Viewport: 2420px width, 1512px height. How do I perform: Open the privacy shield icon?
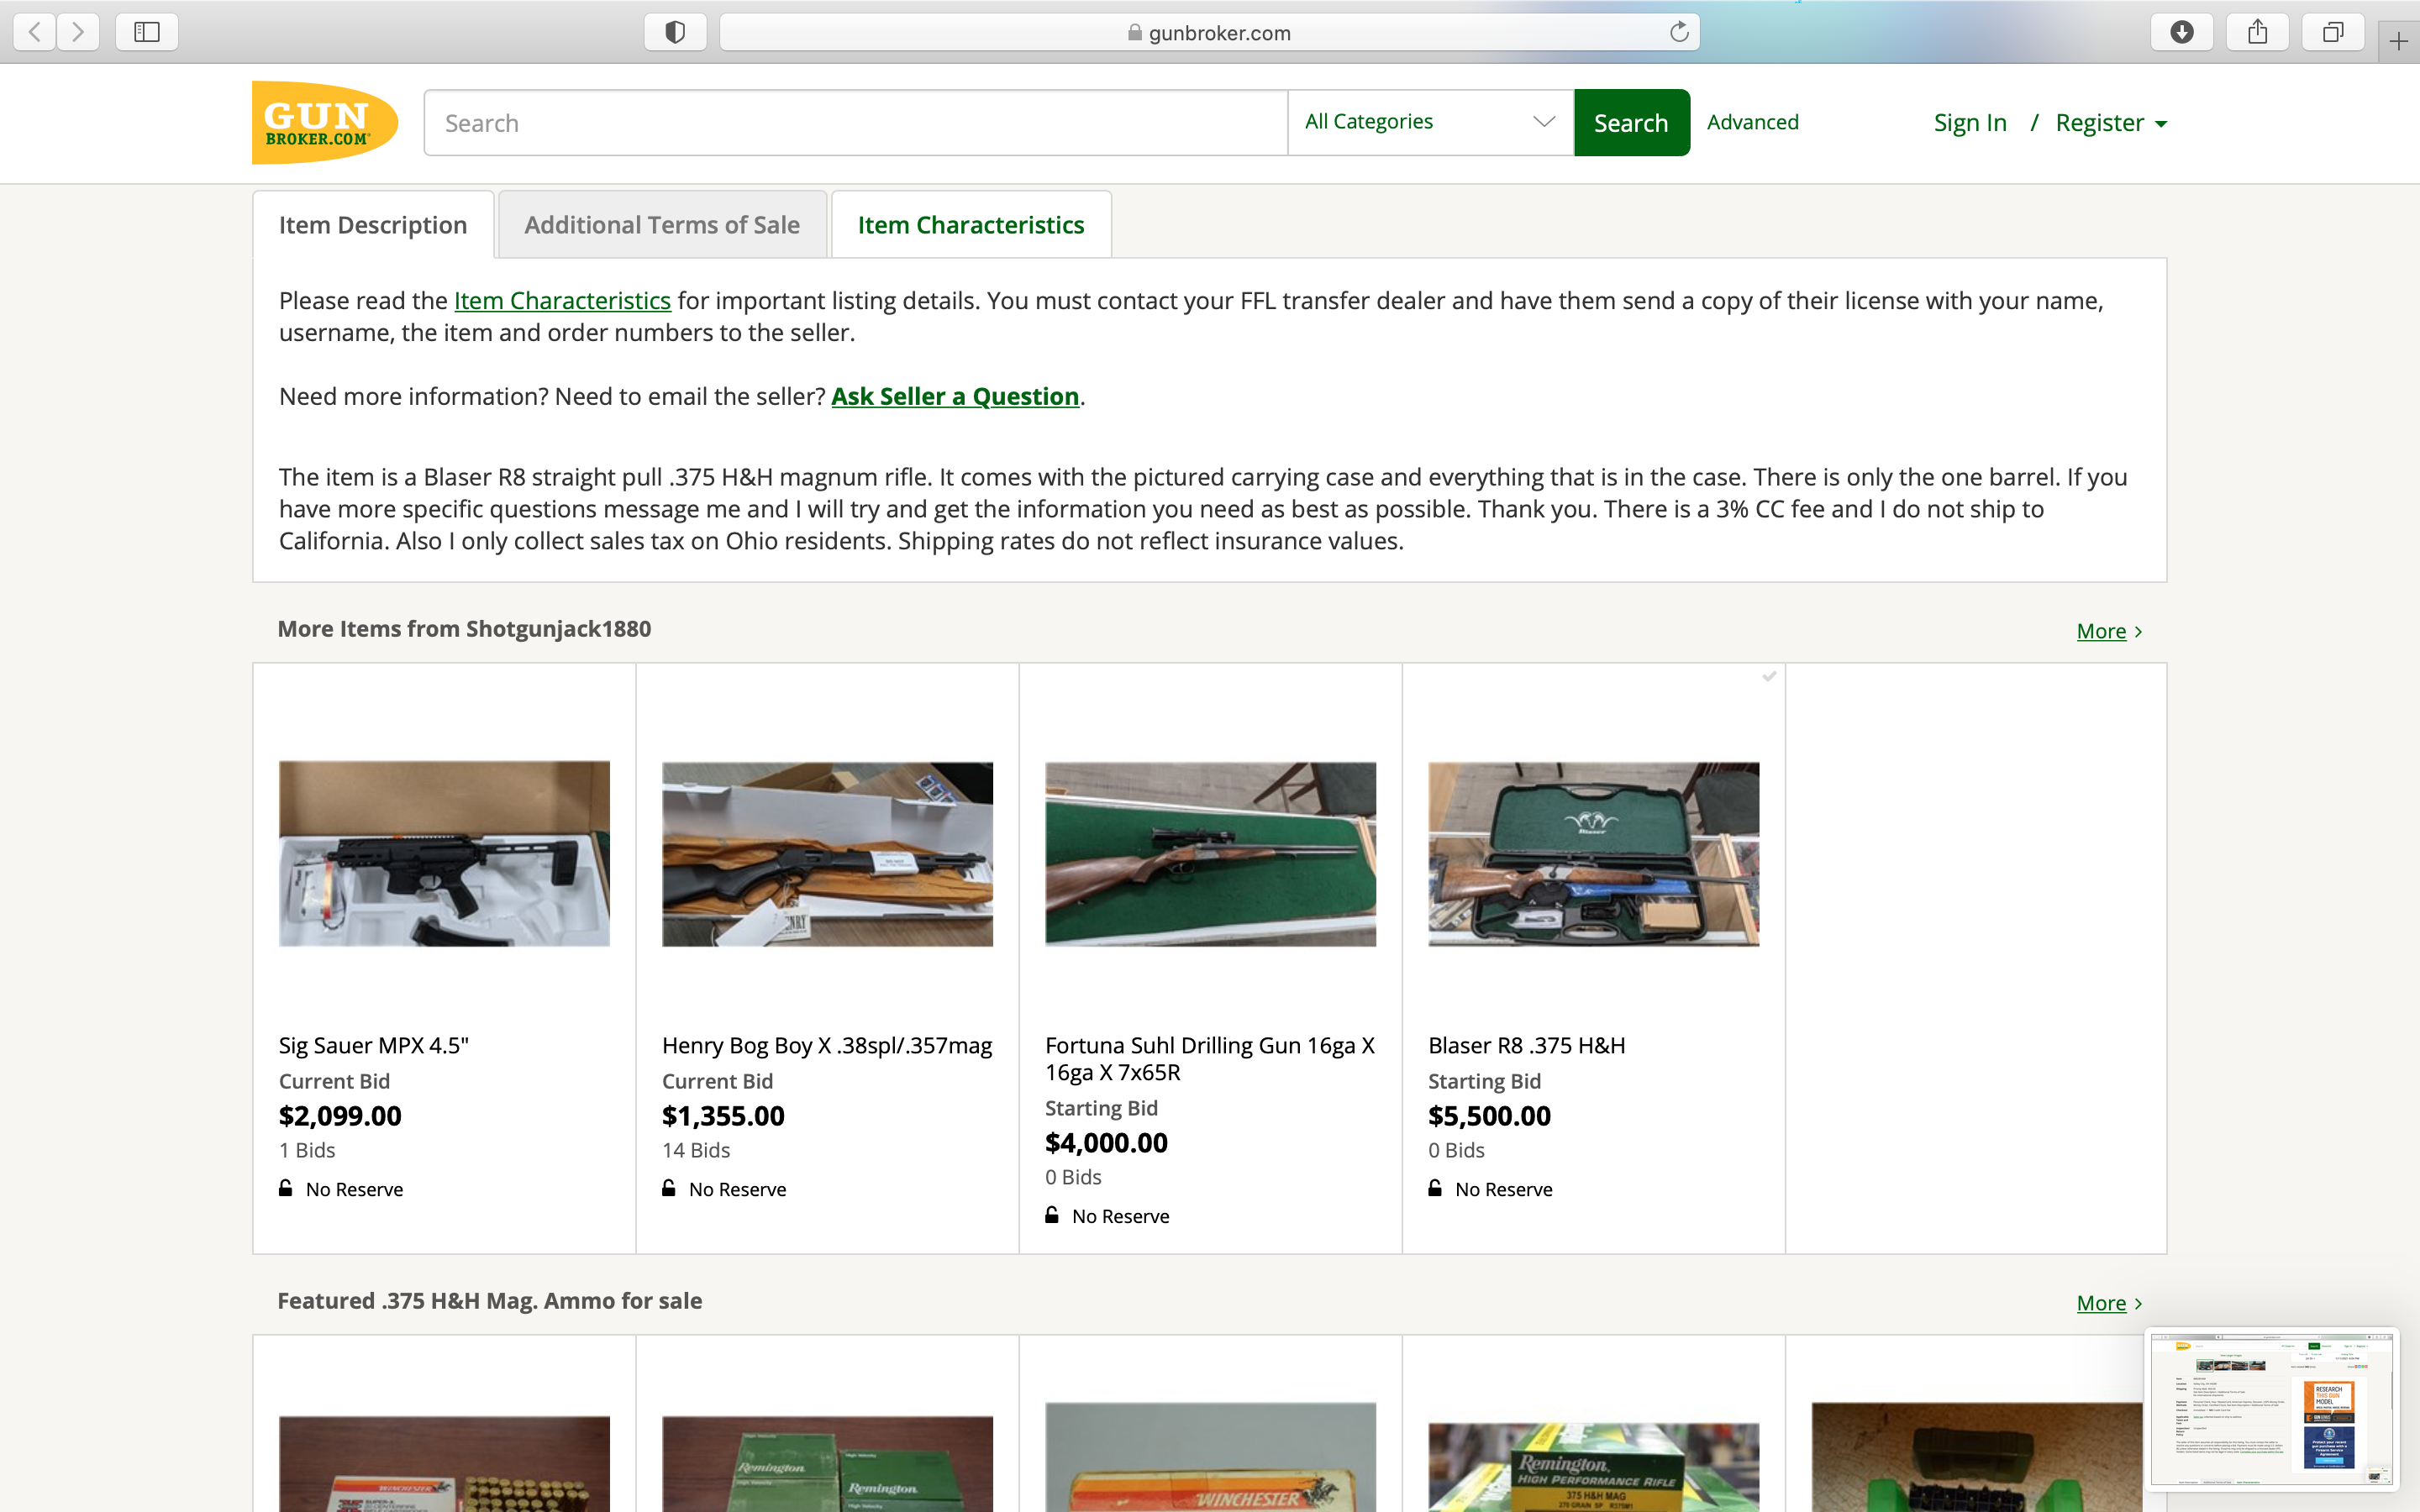[675, 32]
